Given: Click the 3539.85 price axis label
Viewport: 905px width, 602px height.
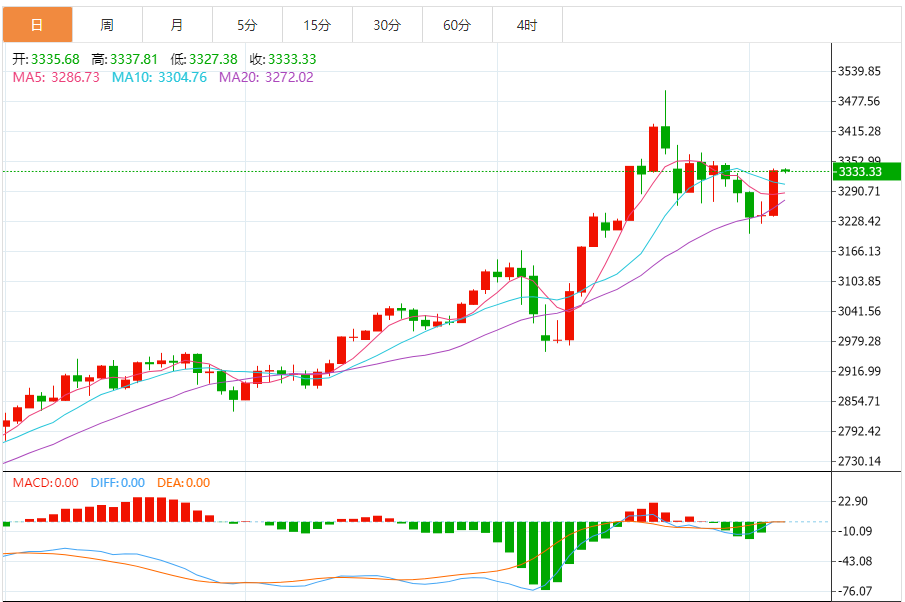Looking at the screenshot, I should [x=859, y=71].
